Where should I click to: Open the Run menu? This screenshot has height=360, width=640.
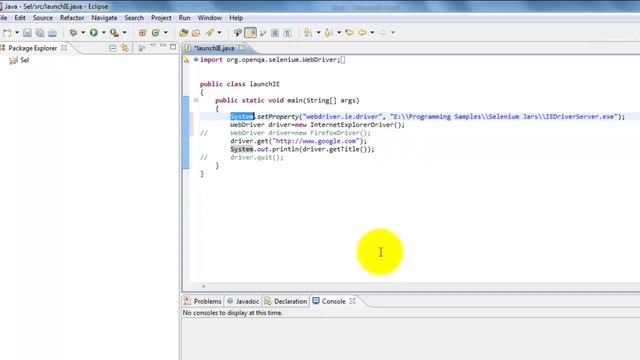pyautogui.click(x=184, y=18)
